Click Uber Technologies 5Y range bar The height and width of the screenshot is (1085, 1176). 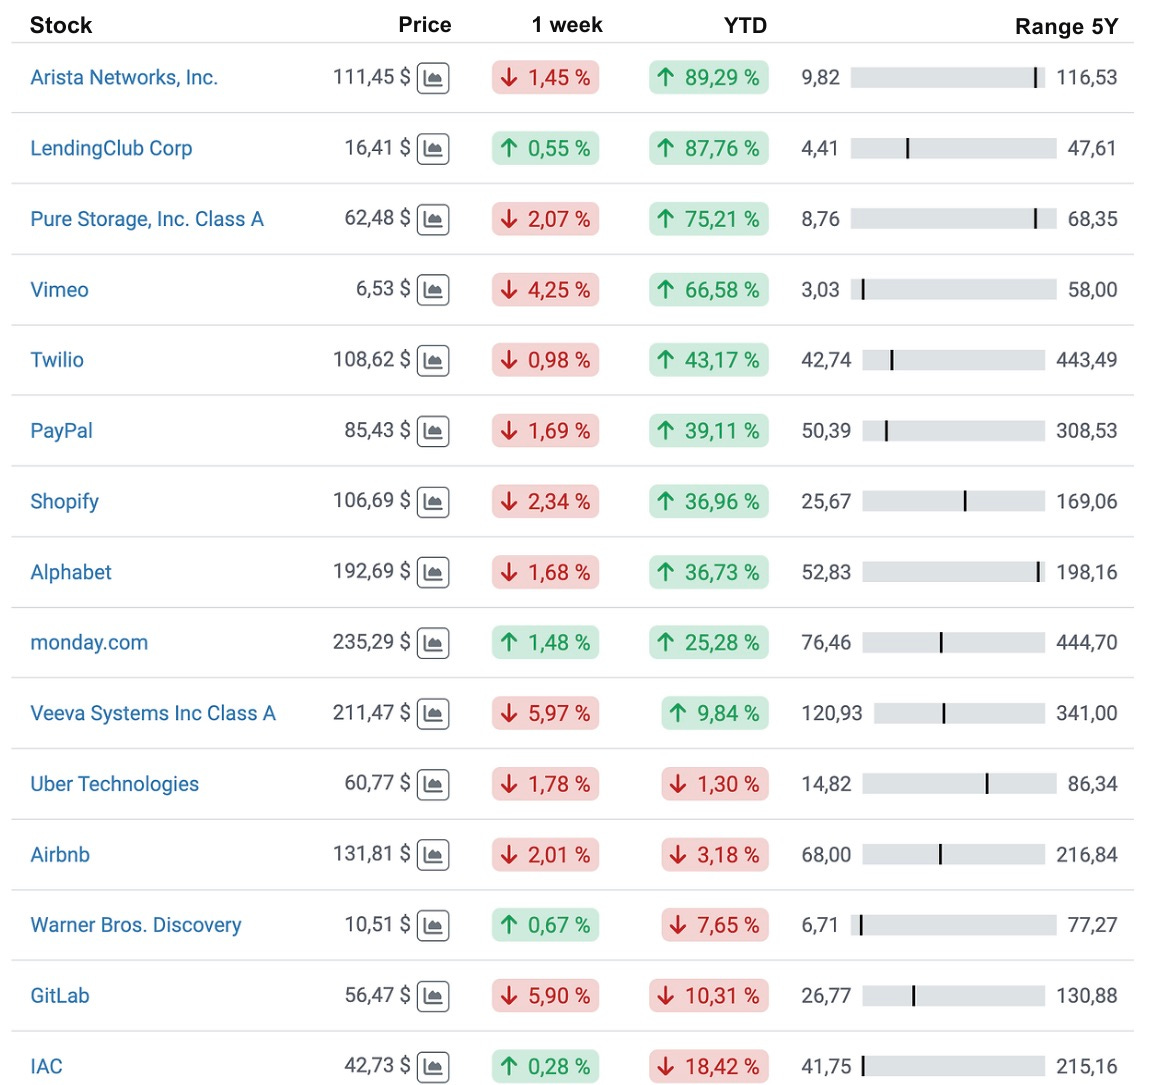pyautogui.click(x=959, y=784)
